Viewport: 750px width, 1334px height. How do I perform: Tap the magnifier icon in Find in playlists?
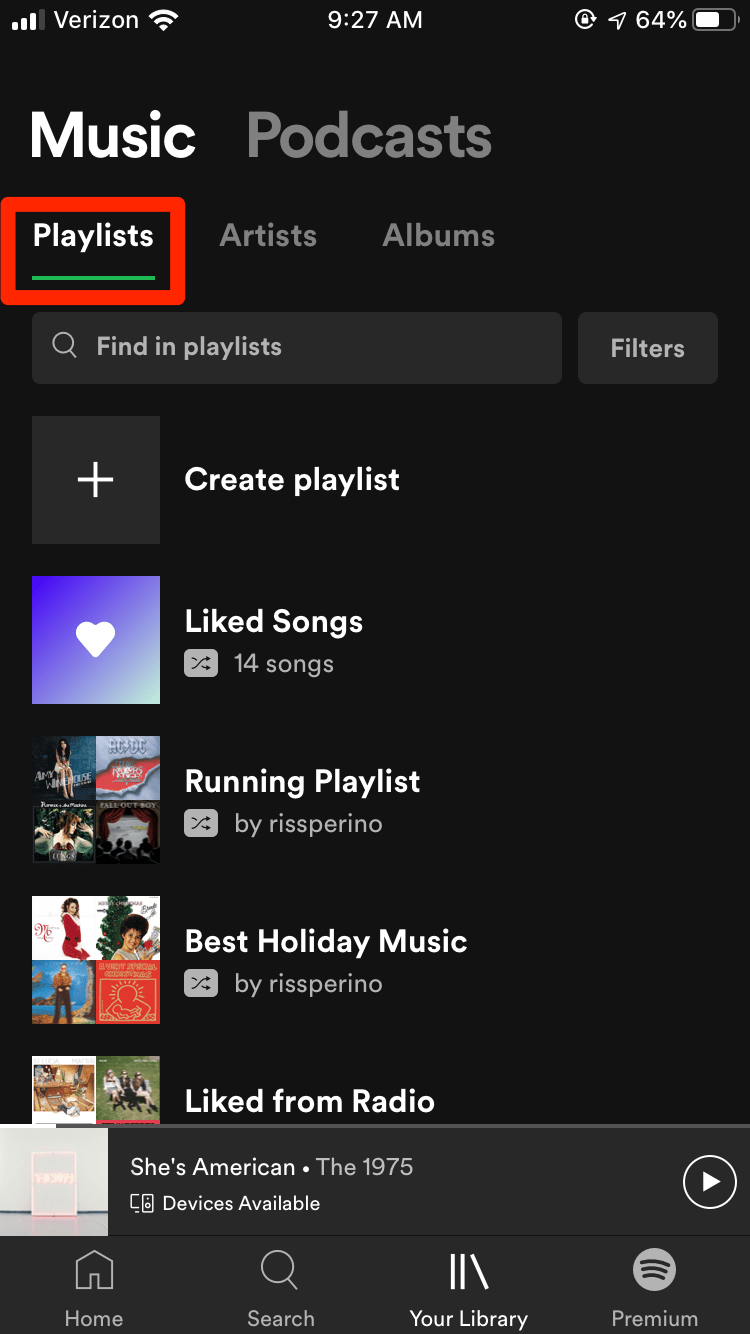click(x=65, y=346)
